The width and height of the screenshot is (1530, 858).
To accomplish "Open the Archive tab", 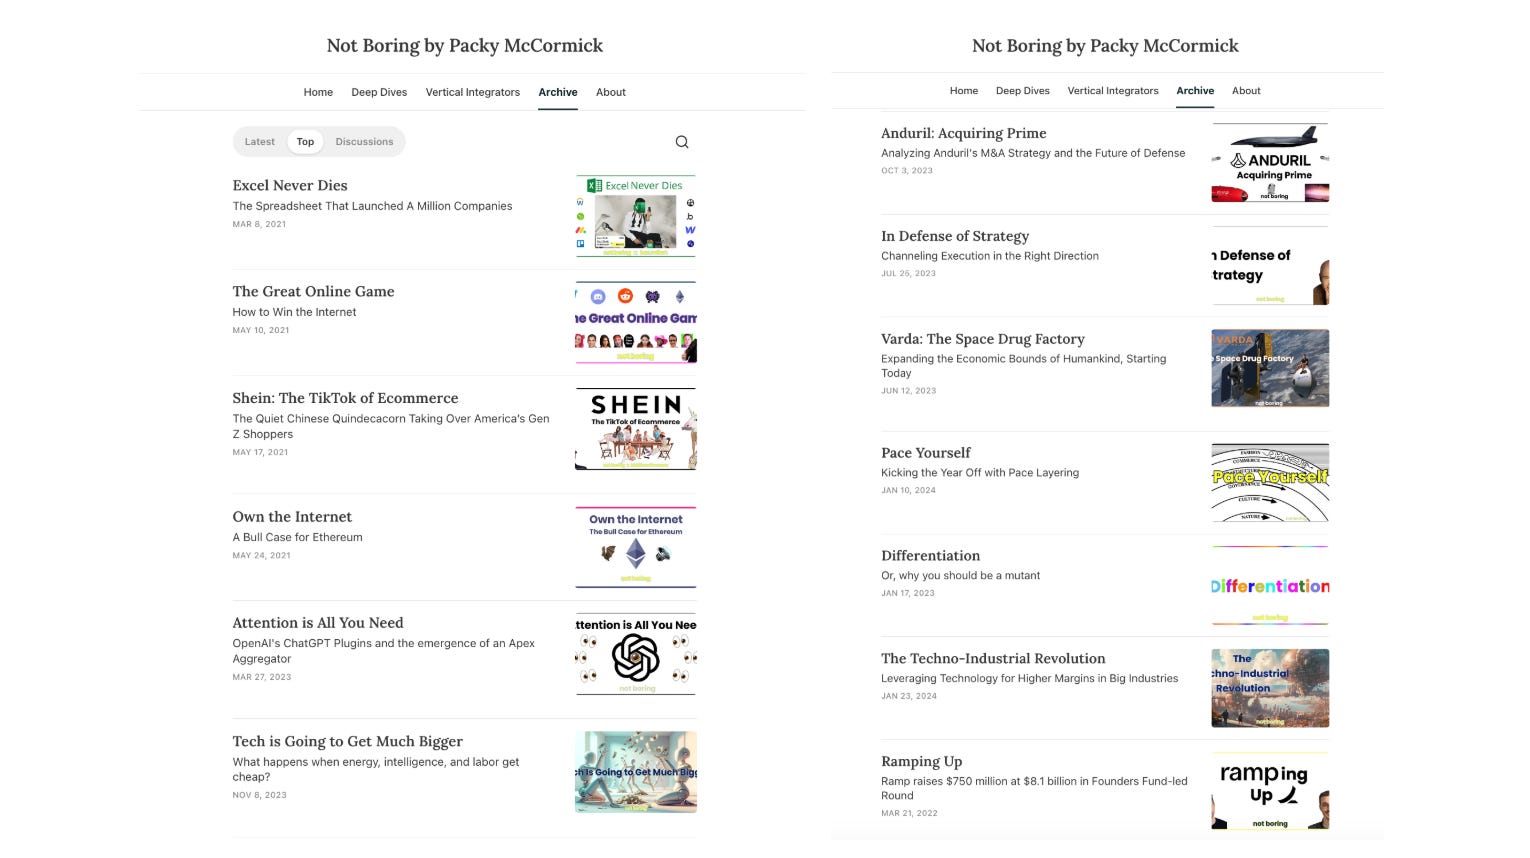I will tap(558, 92).
